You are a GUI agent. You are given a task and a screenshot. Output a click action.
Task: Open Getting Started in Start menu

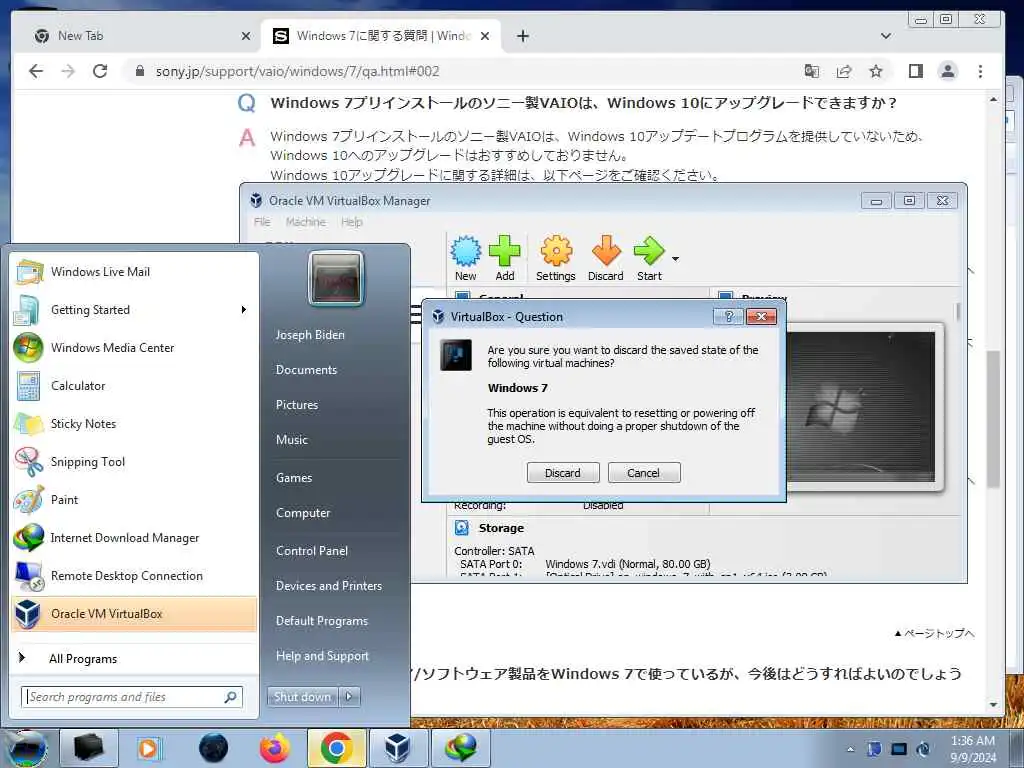135,310
